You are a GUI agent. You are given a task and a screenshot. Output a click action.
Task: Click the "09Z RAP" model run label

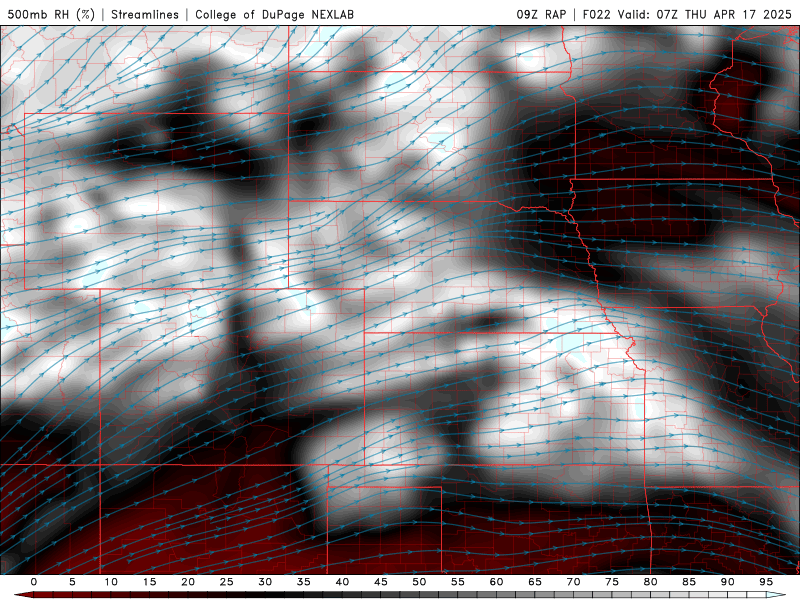click(x=541, y=14)
